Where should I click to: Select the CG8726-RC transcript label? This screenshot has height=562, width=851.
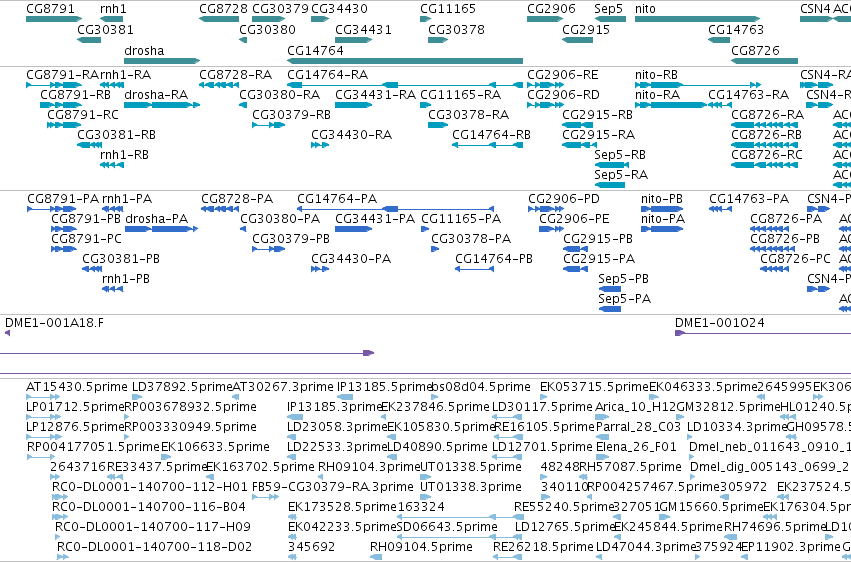(766, 155)
